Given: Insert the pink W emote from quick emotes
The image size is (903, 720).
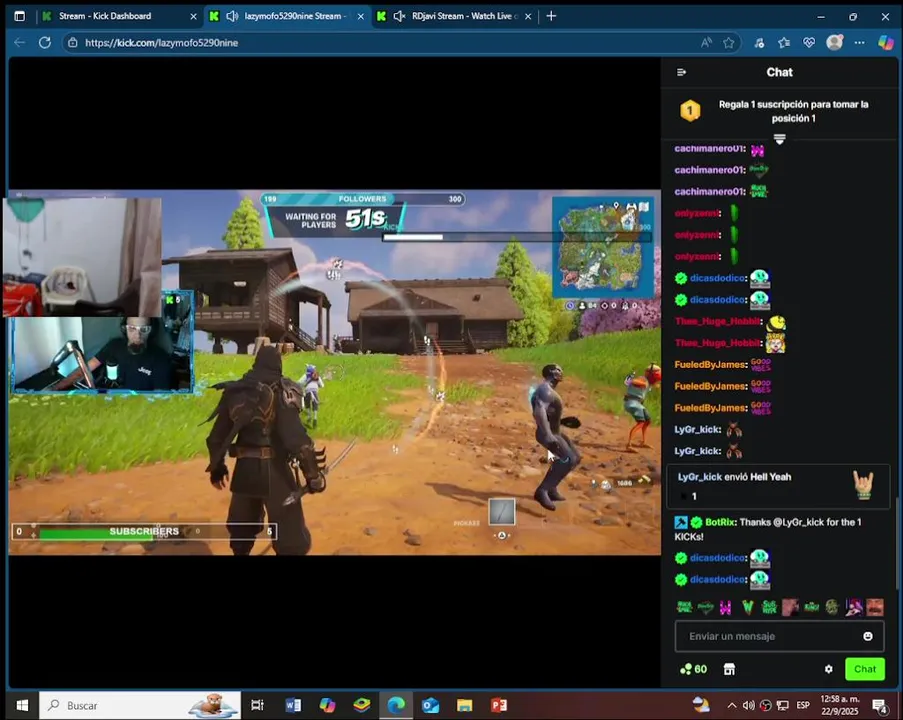Looking at the screenshot, I should (726, 607).
